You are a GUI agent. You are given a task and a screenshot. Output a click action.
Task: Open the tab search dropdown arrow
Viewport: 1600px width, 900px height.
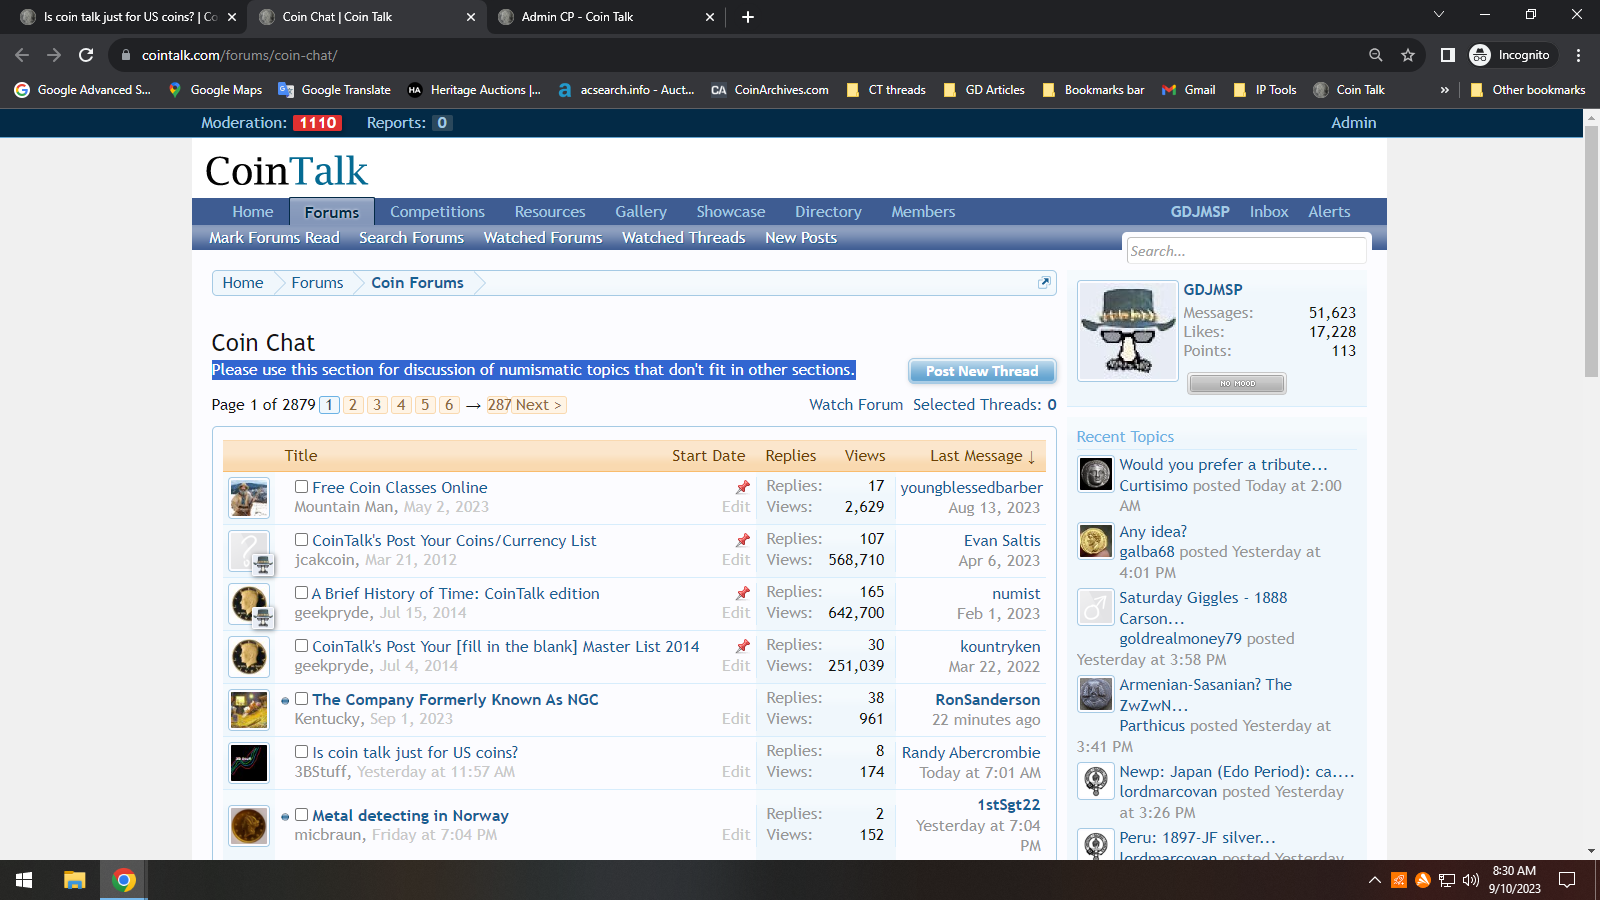click(x=1438, y=15)
